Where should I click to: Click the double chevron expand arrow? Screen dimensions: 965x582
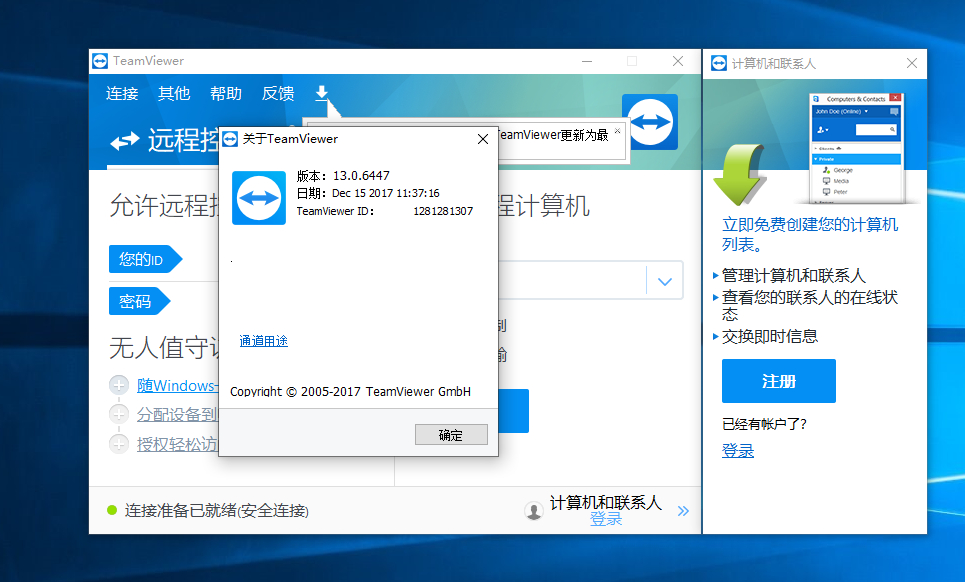[x=683, y=511]
